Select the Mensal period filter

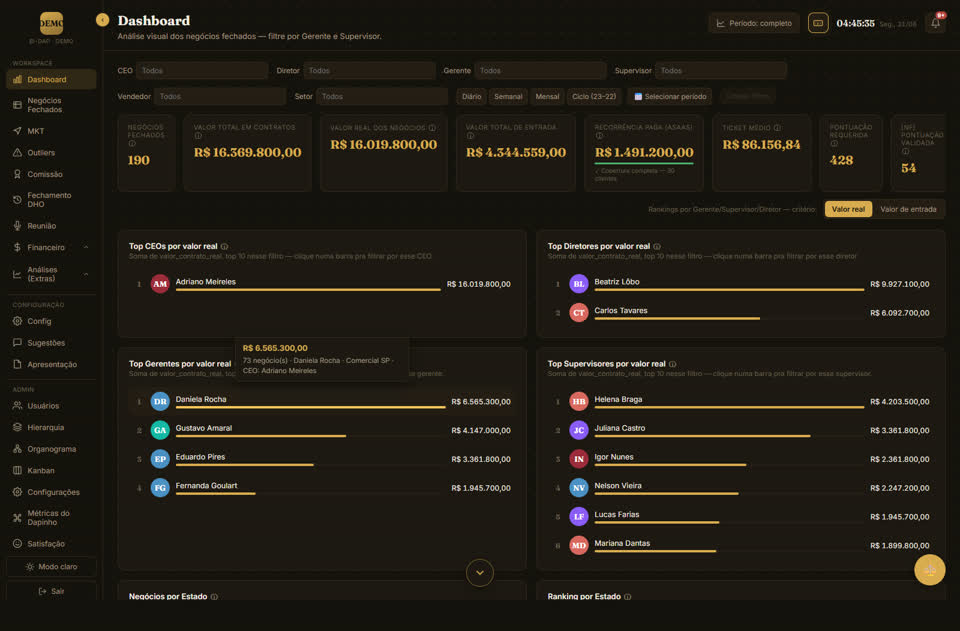pos(547,97)
